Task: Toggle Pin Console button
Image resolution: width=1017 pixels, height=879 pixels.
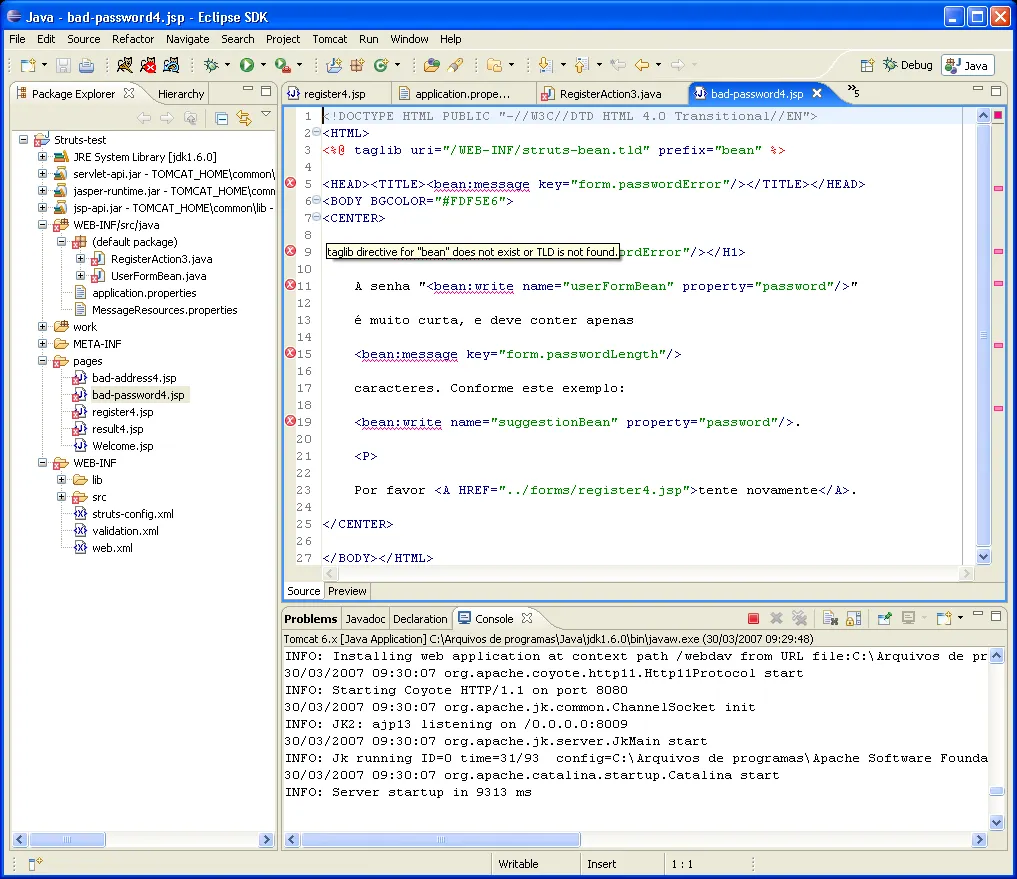Action: tap(885, 619)
